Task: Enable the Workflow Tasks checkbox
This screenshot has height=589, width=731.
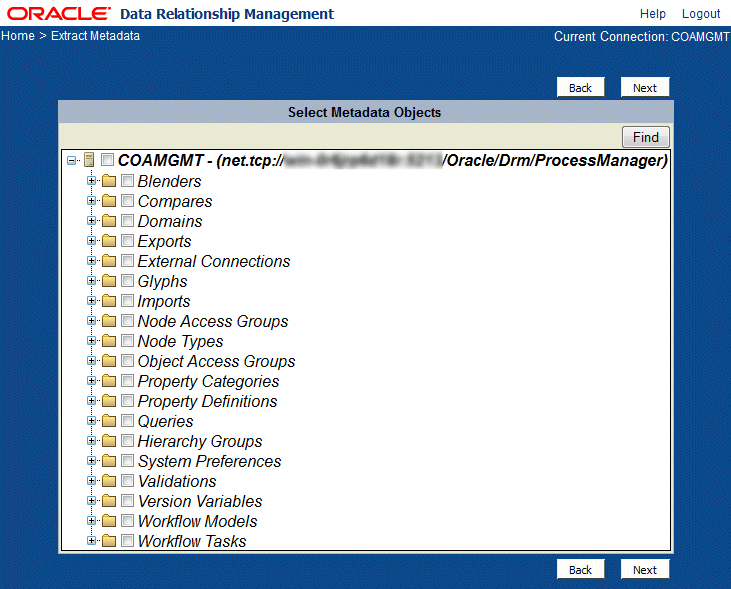Action: (127, 541)
